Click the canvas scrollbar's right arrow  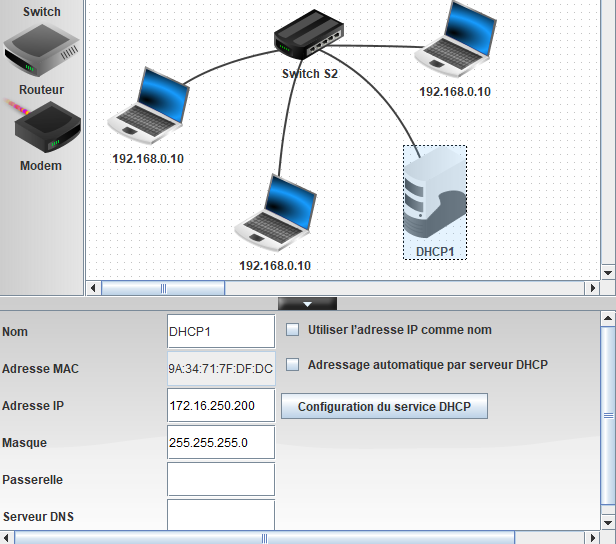coord(591,288)
